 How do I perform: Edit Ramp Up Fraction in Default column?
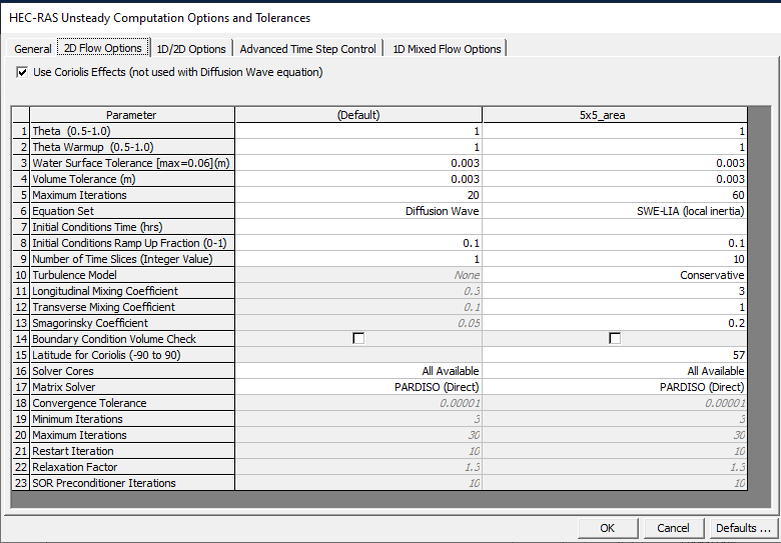[358, 243]
